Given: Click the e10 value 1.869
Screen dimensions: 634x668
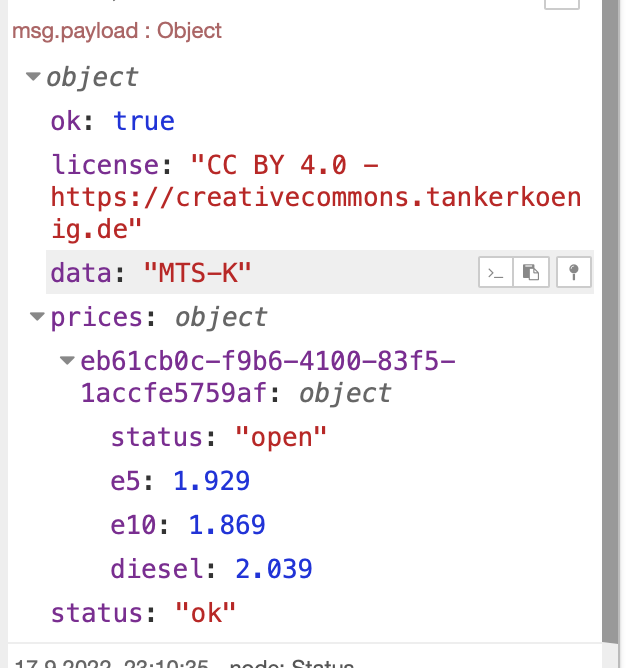Looking at the screenshot, I should 227,525.
